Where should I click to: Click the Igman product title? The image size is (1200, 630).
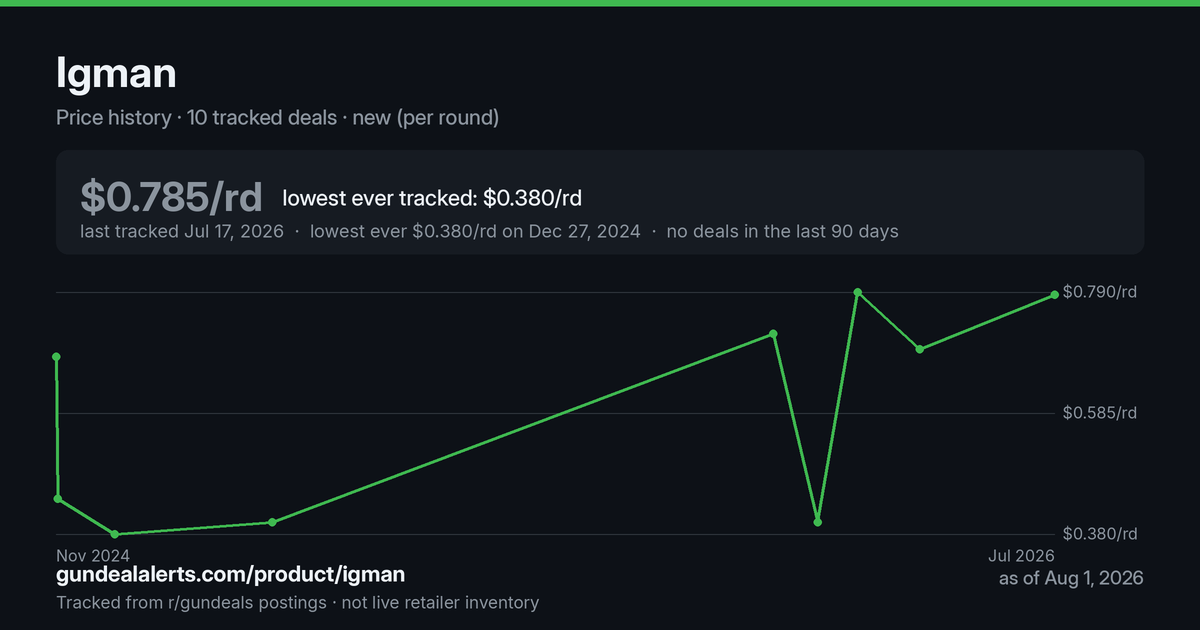click(118, 73)
